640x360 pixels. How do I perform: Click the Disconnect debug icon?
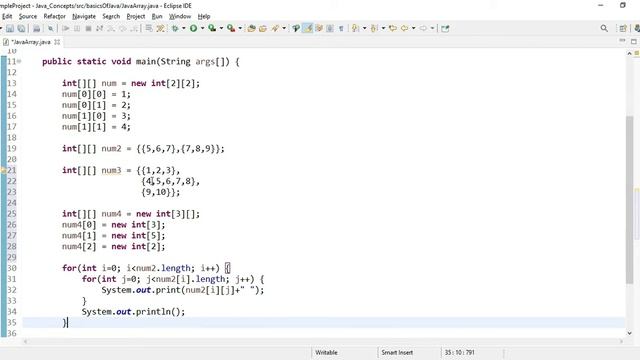[99, 29]
